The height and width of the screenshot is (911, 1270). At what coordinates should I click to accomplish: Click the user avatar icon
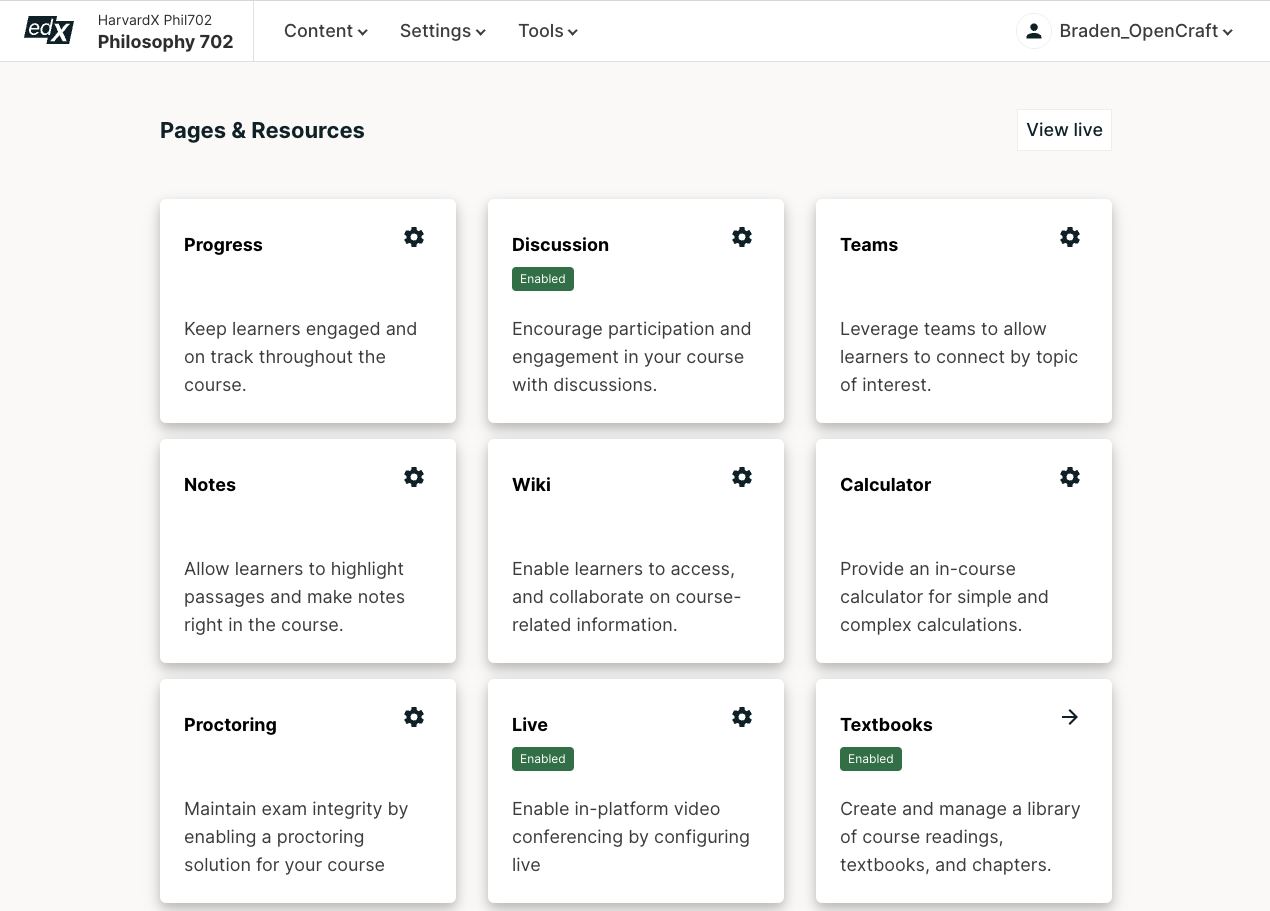click(x=1033, y=31)
